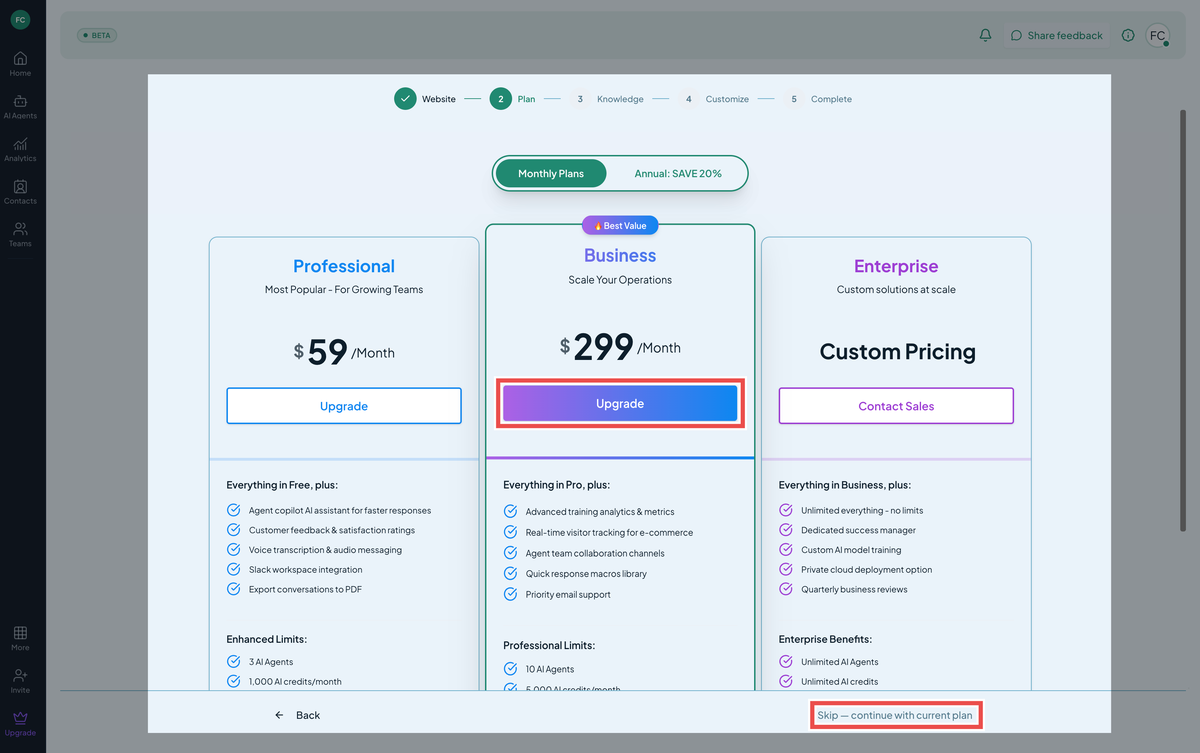Click the Unlimited AI Agents text
Viewport: 1200px width, 753px height.
click(840, 662)
